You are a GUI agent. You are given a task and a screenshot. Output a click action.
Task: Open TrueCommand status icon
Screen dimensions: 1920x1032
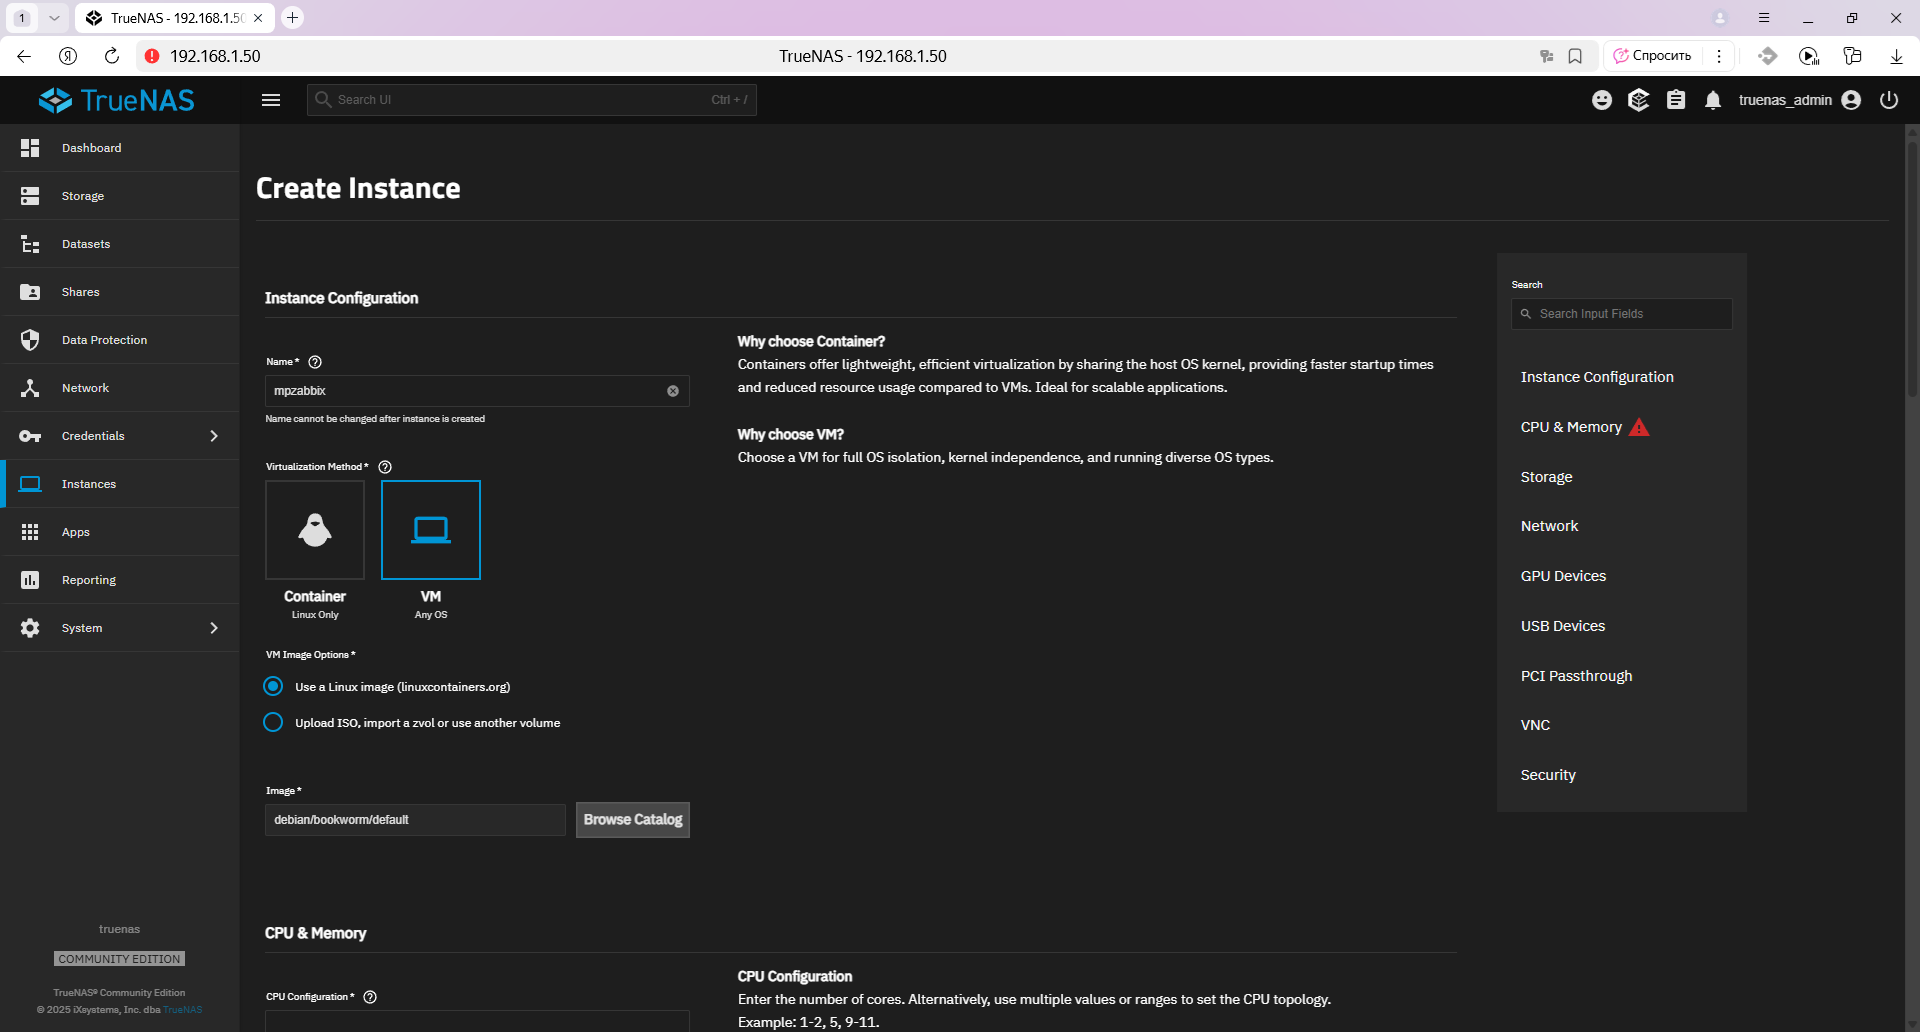coord(1638,100)
